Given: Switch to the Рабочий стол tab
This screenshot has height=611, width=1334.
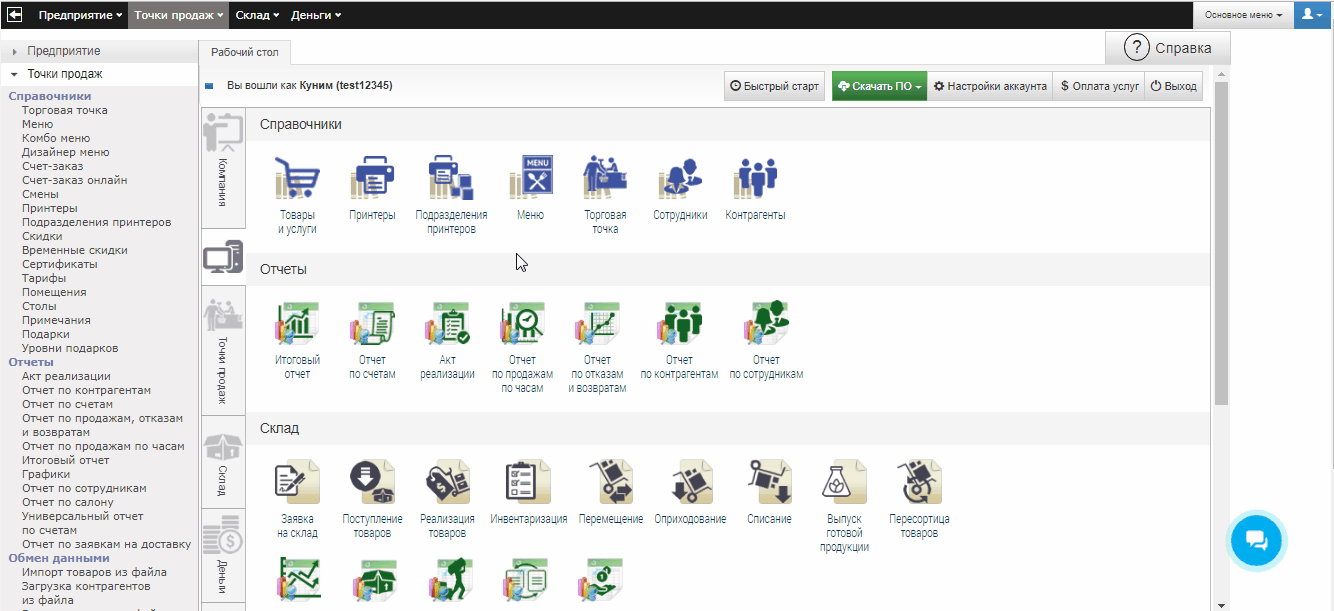Looking at the screenshot, I should click(x=245, y=52).
